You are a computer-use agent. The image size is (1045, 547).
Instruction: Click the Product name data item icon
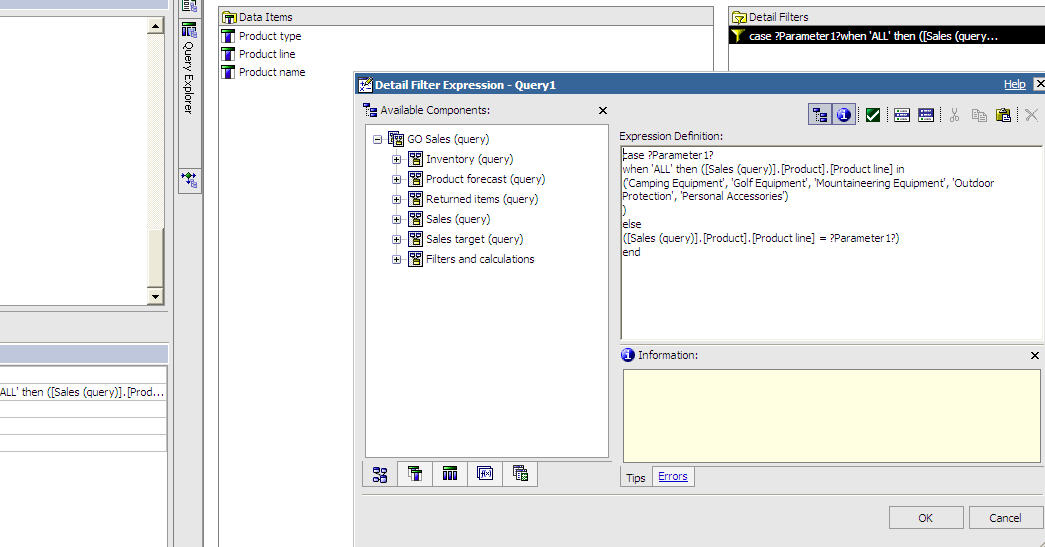pos(228,72)
